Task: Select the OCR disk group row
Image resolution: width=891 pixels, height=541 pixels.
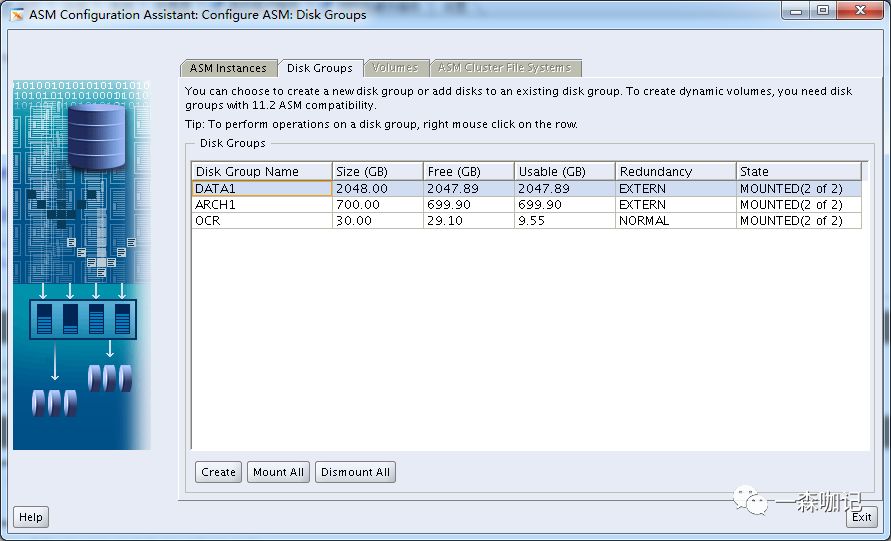Action: click(x=261, y=220)
